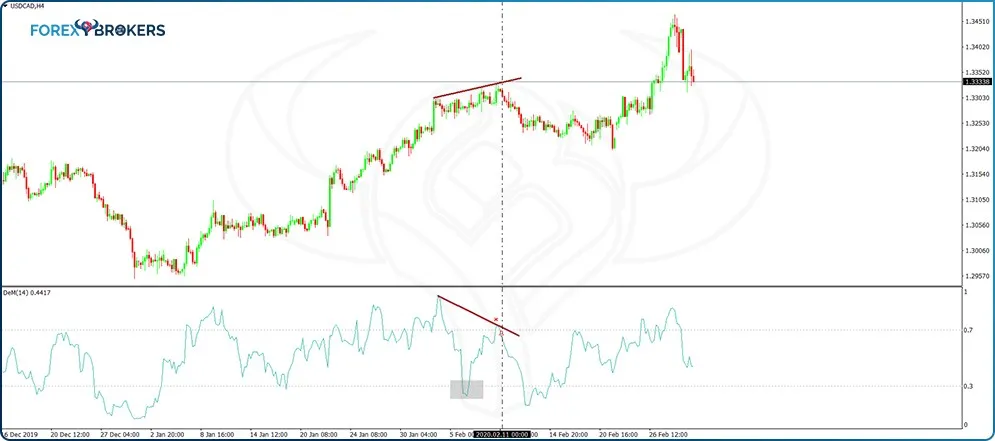Click price scale value 1.30560

click(977, 225)
